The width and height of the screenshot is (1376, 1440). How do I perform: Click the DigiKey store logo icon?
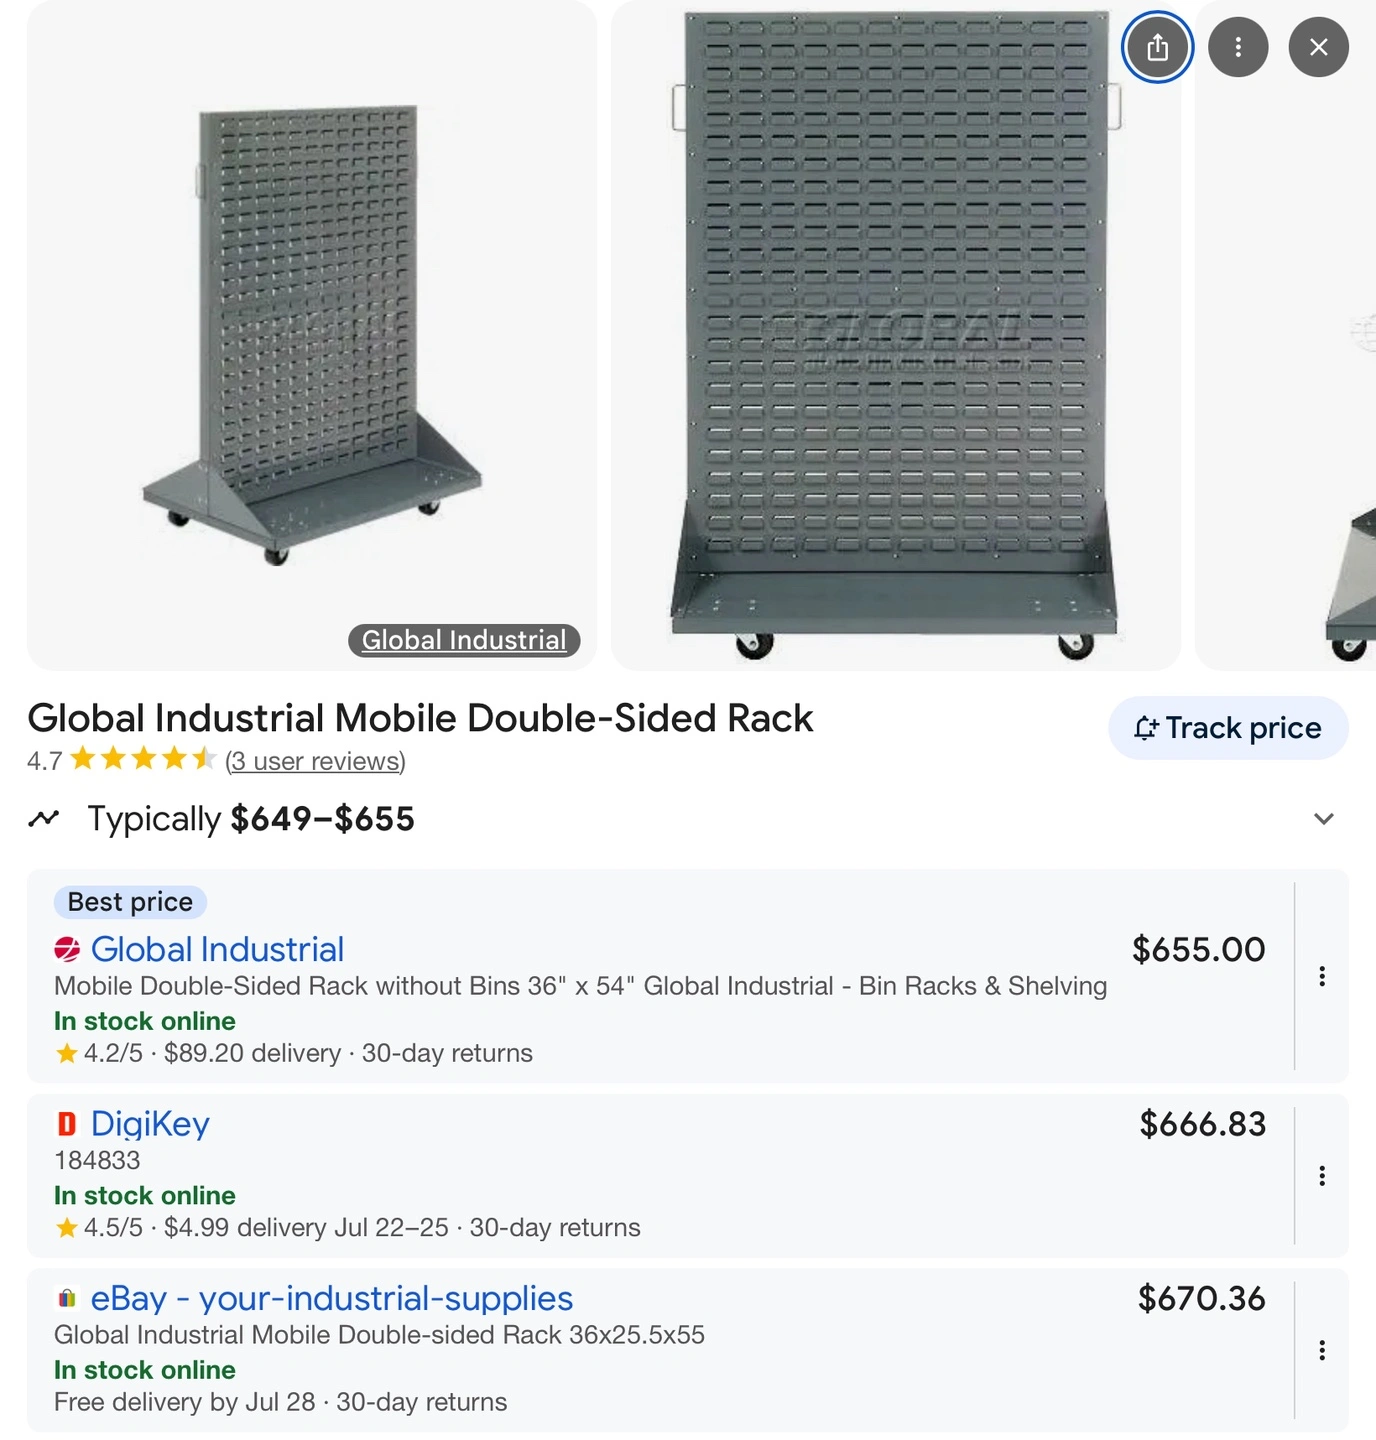click(67, 1124)
